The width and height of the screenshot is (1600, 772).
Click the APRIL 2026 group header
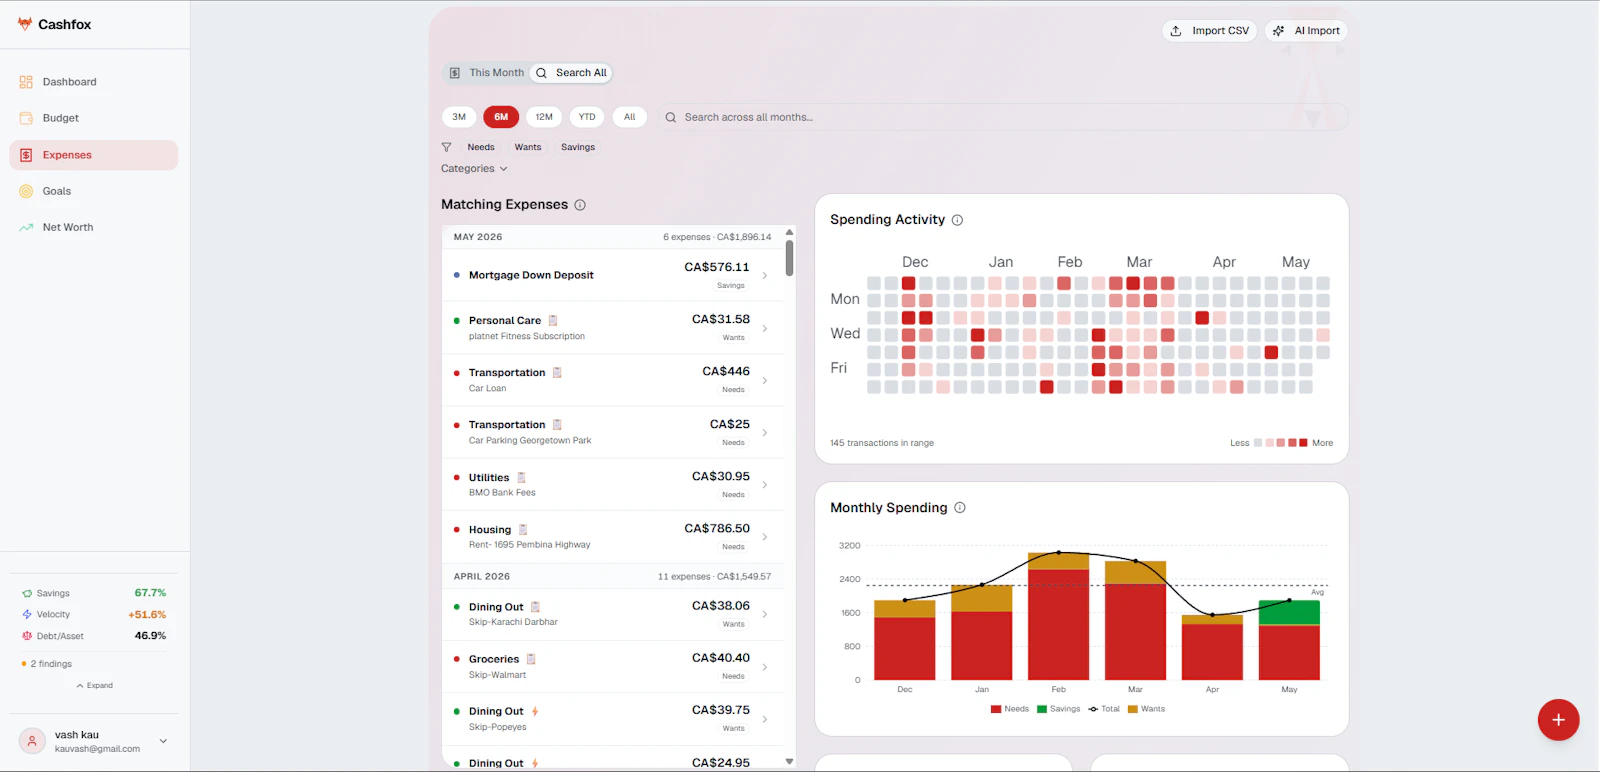612,577
